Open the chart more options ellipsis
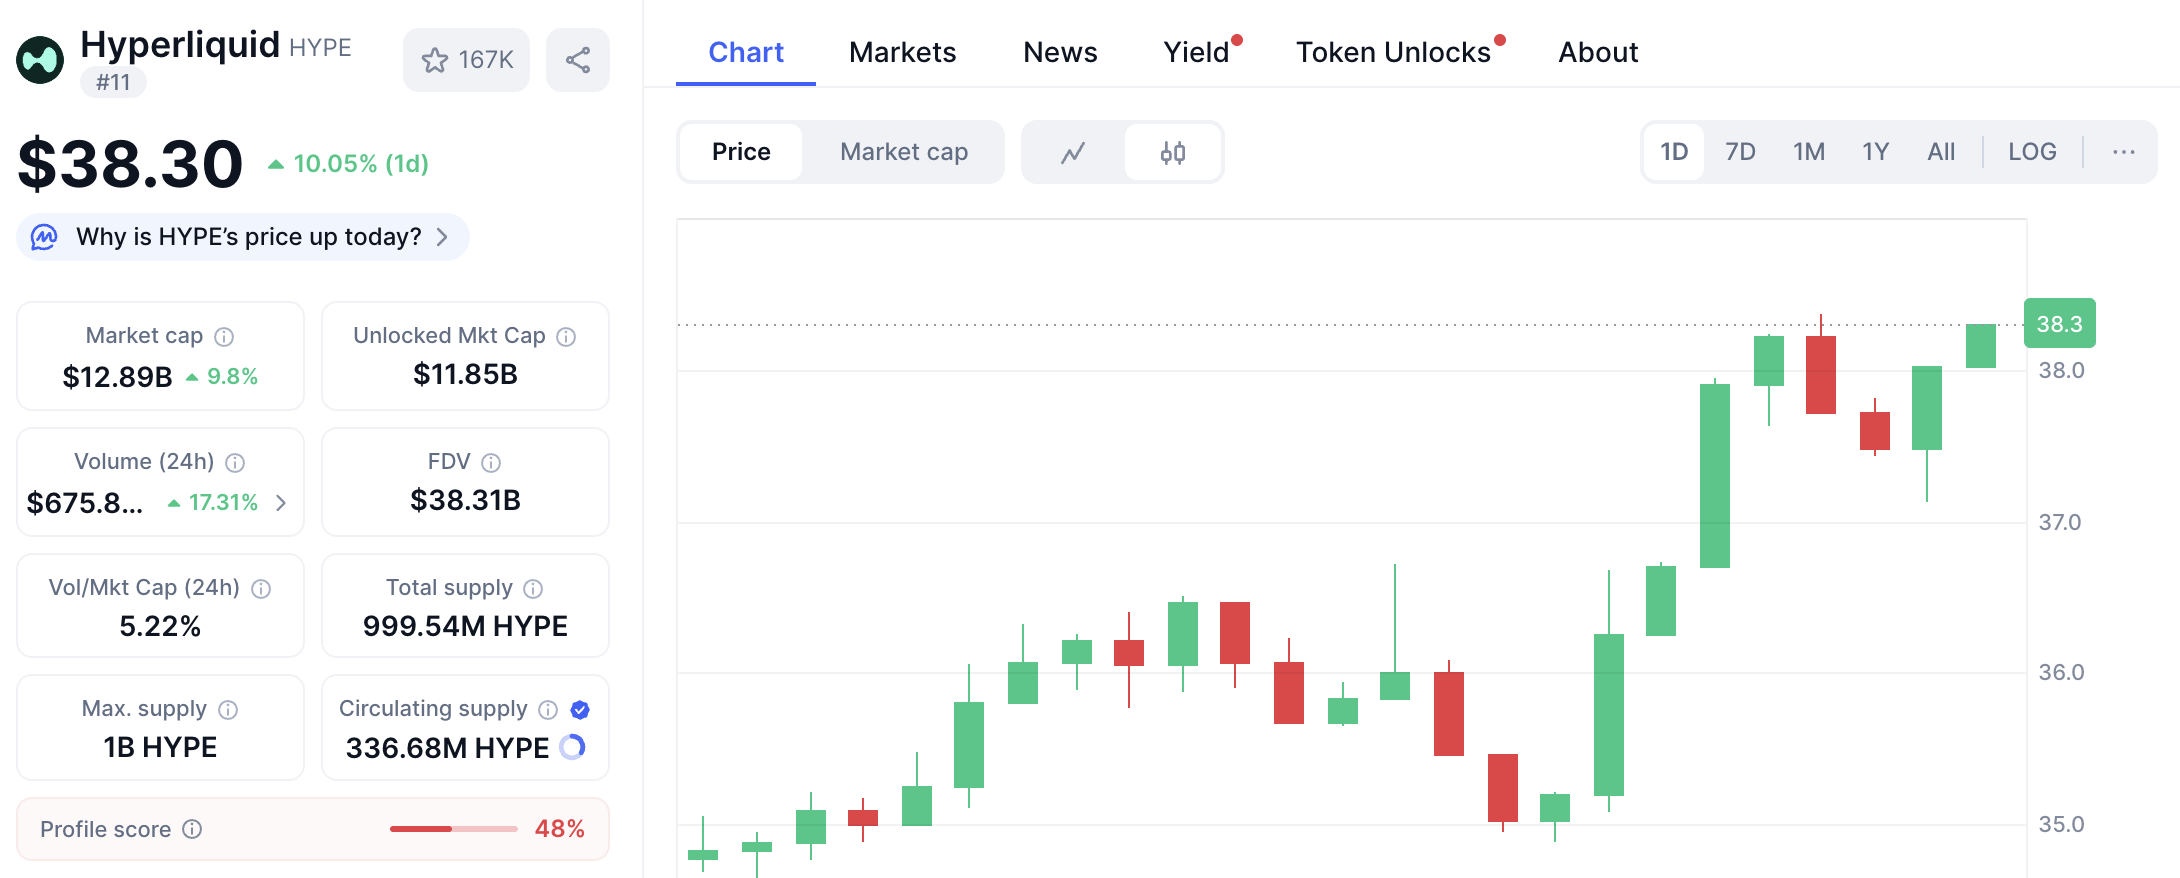Viewport: 2180px width, 878px height. [2123, 152]
